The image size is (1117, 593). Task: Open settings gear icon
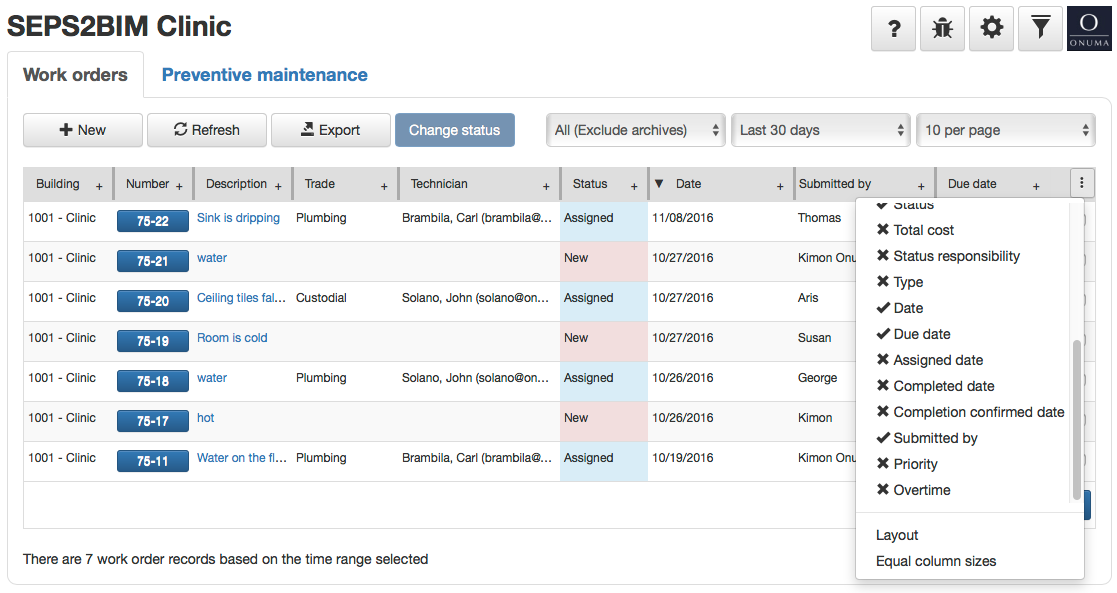[991, 29]
